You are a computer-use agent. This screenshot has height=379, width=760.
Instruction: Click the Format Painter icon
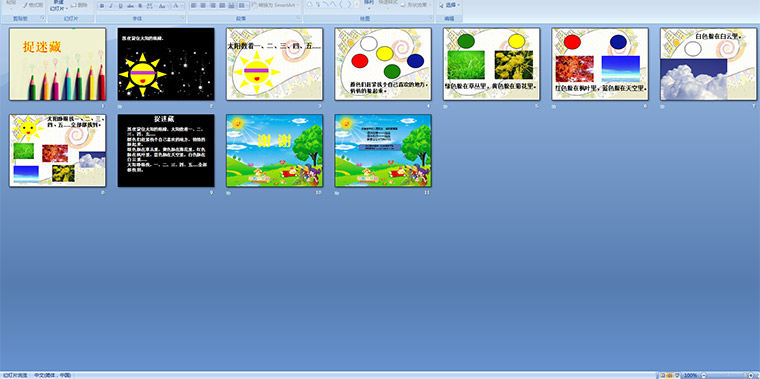click(x=33, y=5)
